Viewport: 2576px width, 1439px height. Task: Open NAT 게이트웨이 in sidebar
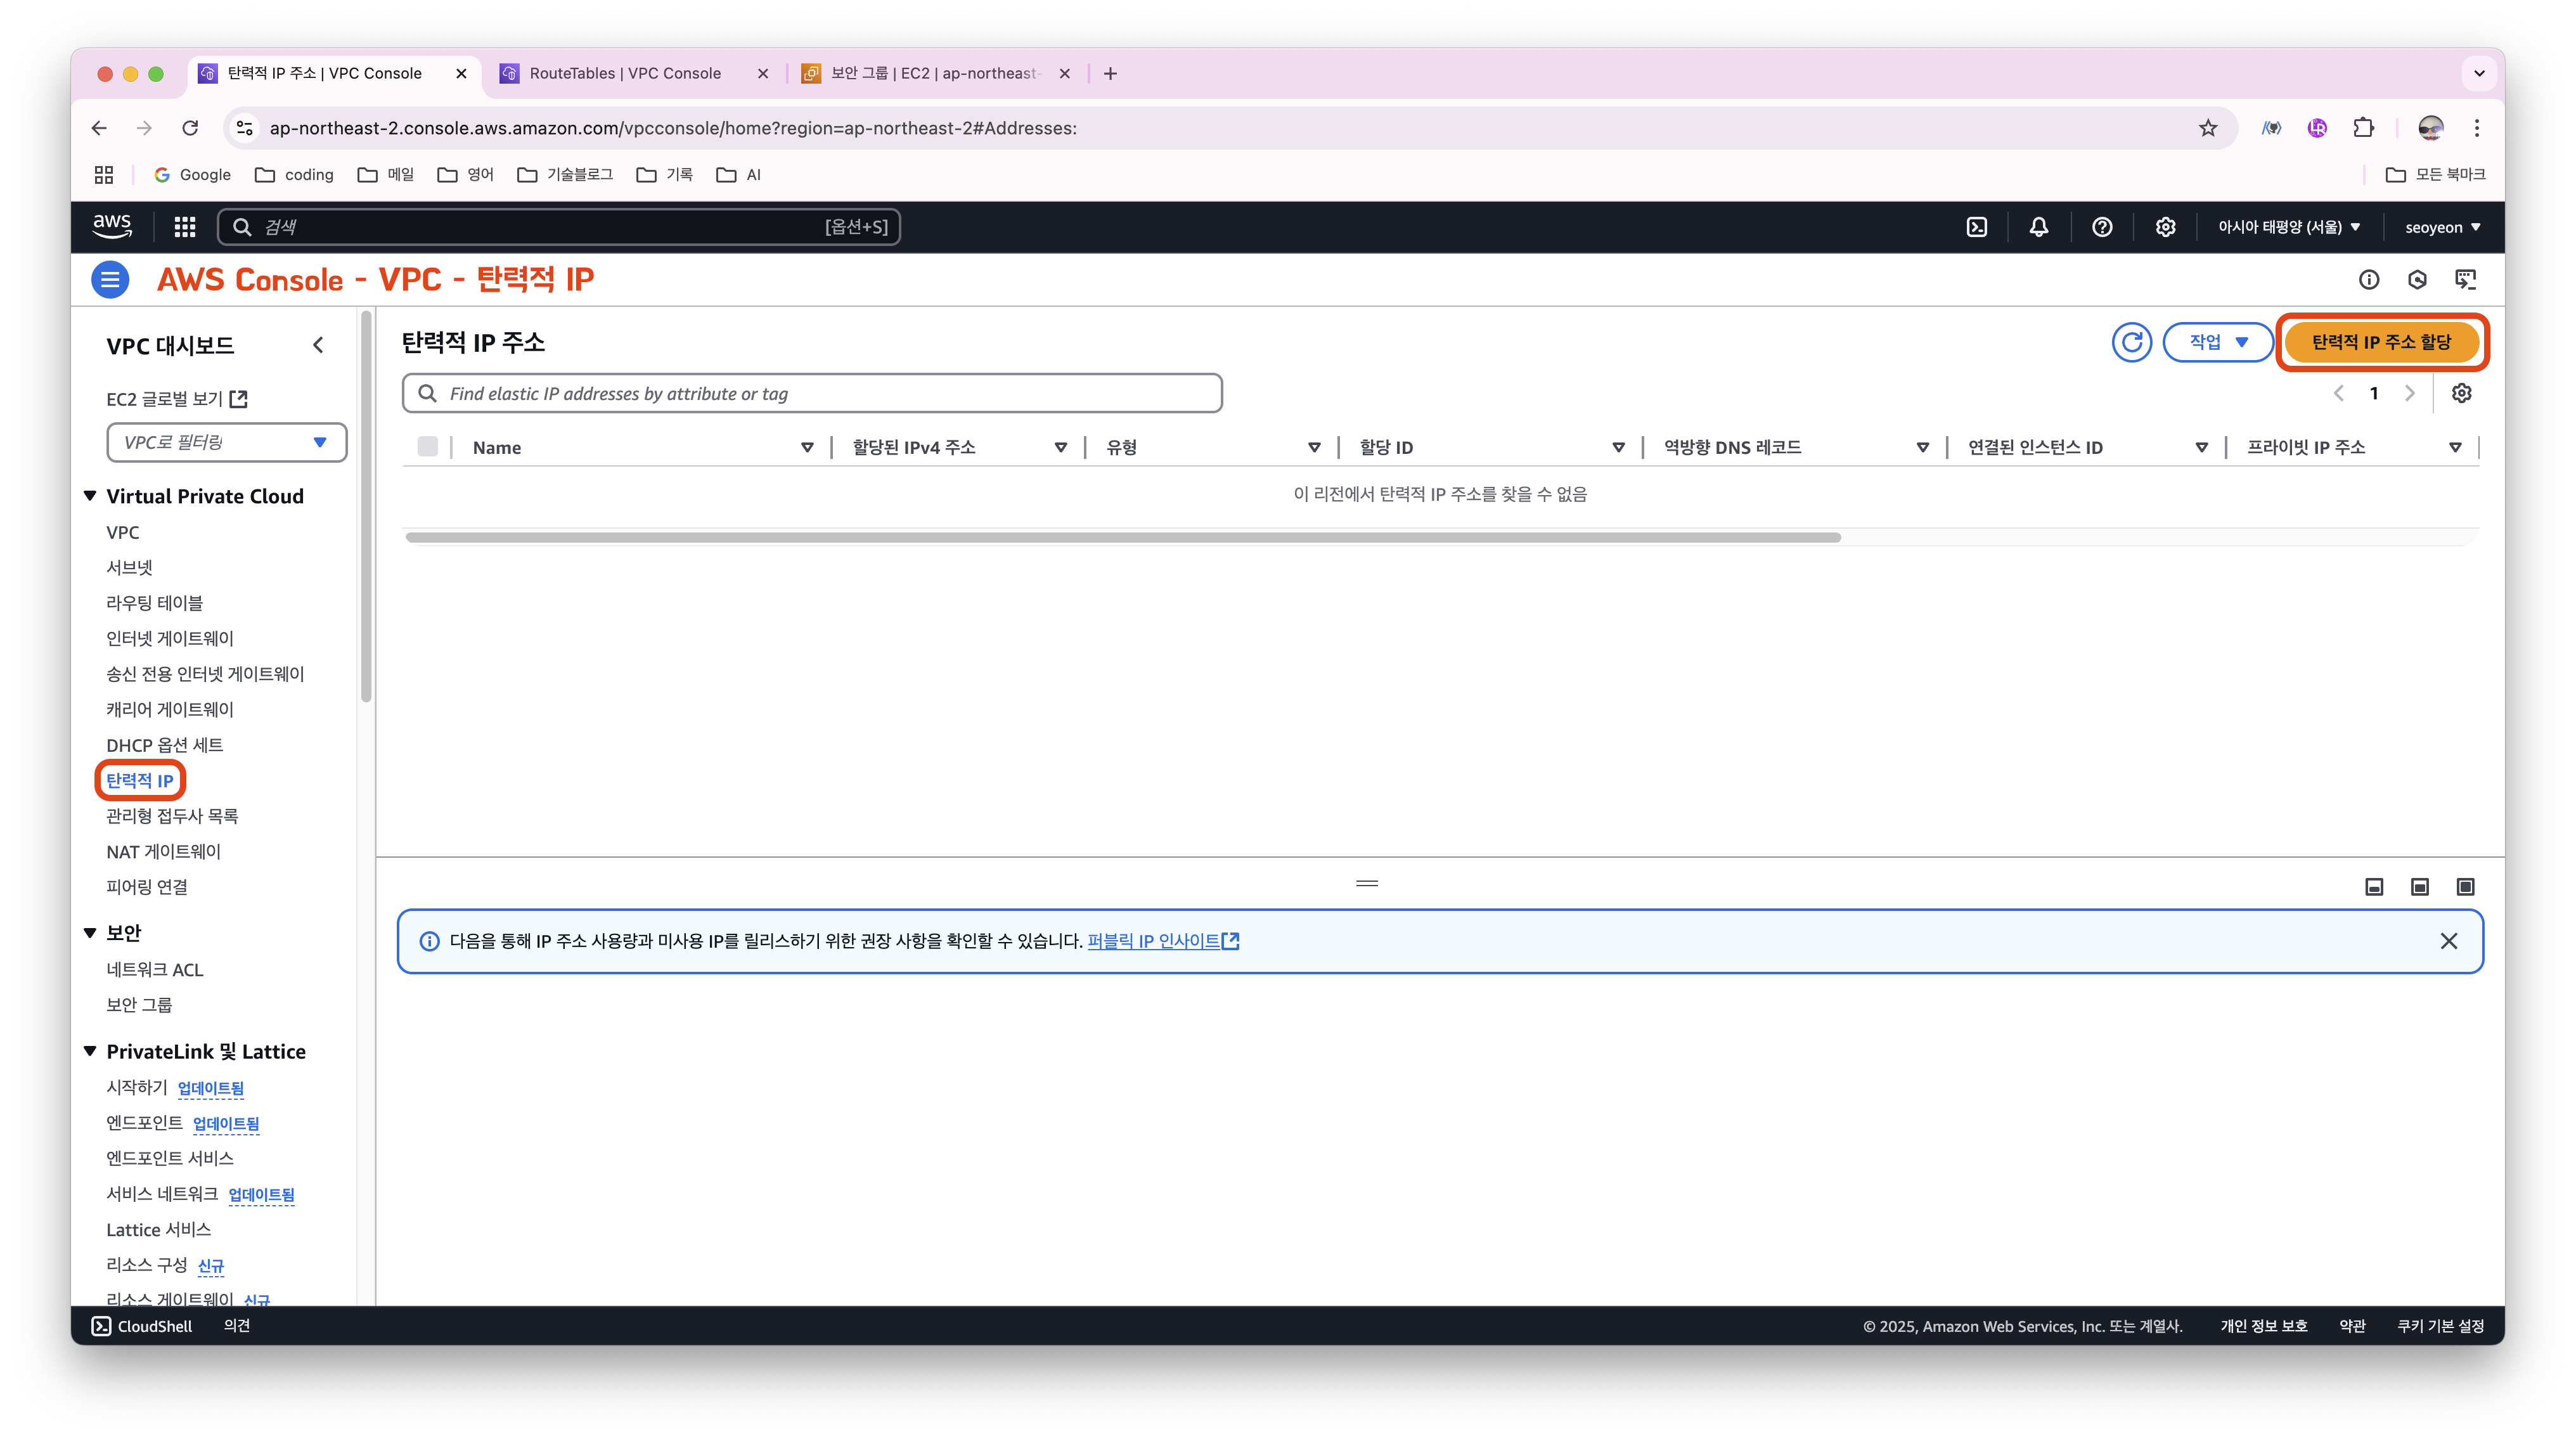point(164,852)
